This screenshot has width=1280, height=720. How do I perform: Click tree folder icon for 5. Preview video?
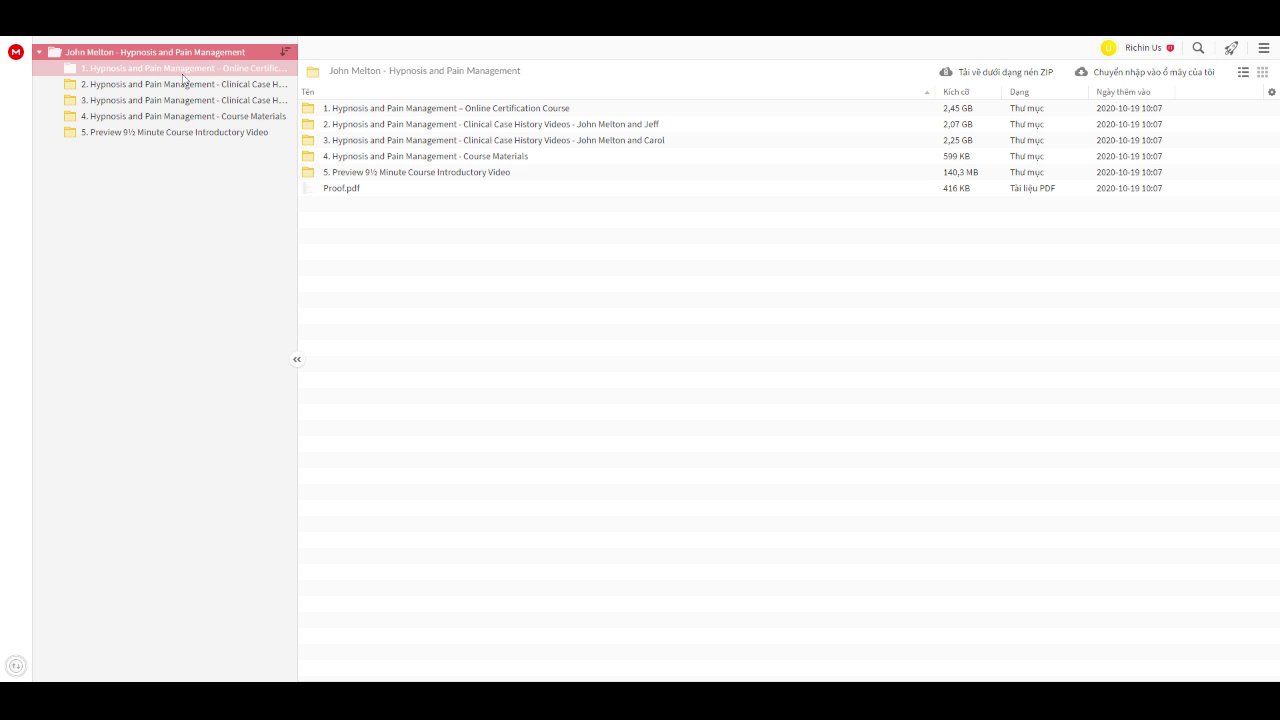click(x=70, y=132)
